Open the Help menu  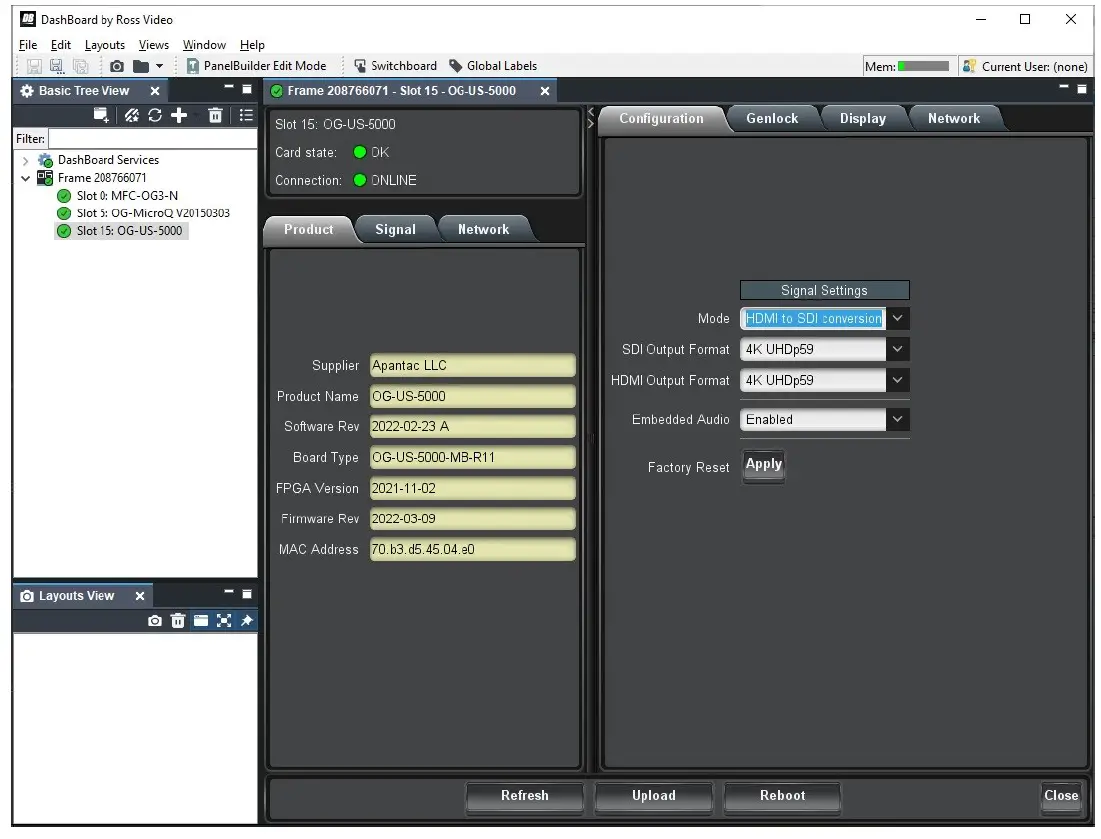(x=252, y=45)
